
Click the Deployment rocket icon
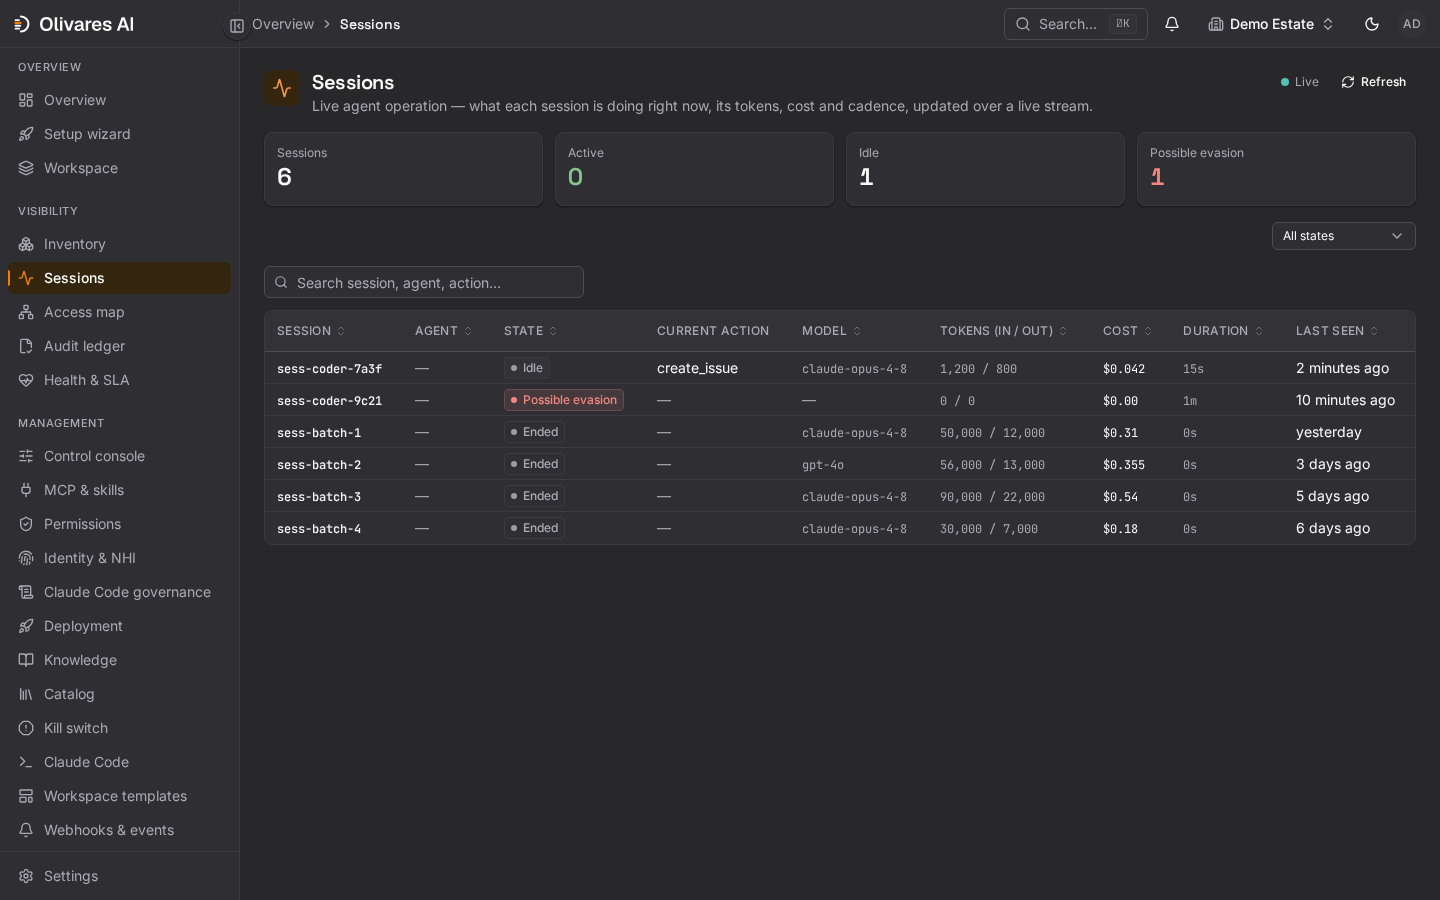[x=26, y=626]
